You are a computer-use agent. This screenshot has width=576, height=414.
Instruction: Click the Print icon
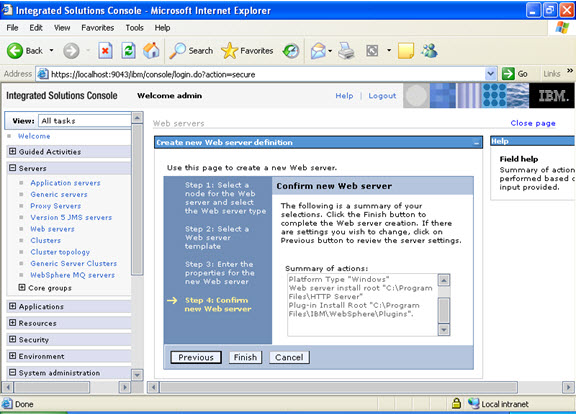click(346, 51)
